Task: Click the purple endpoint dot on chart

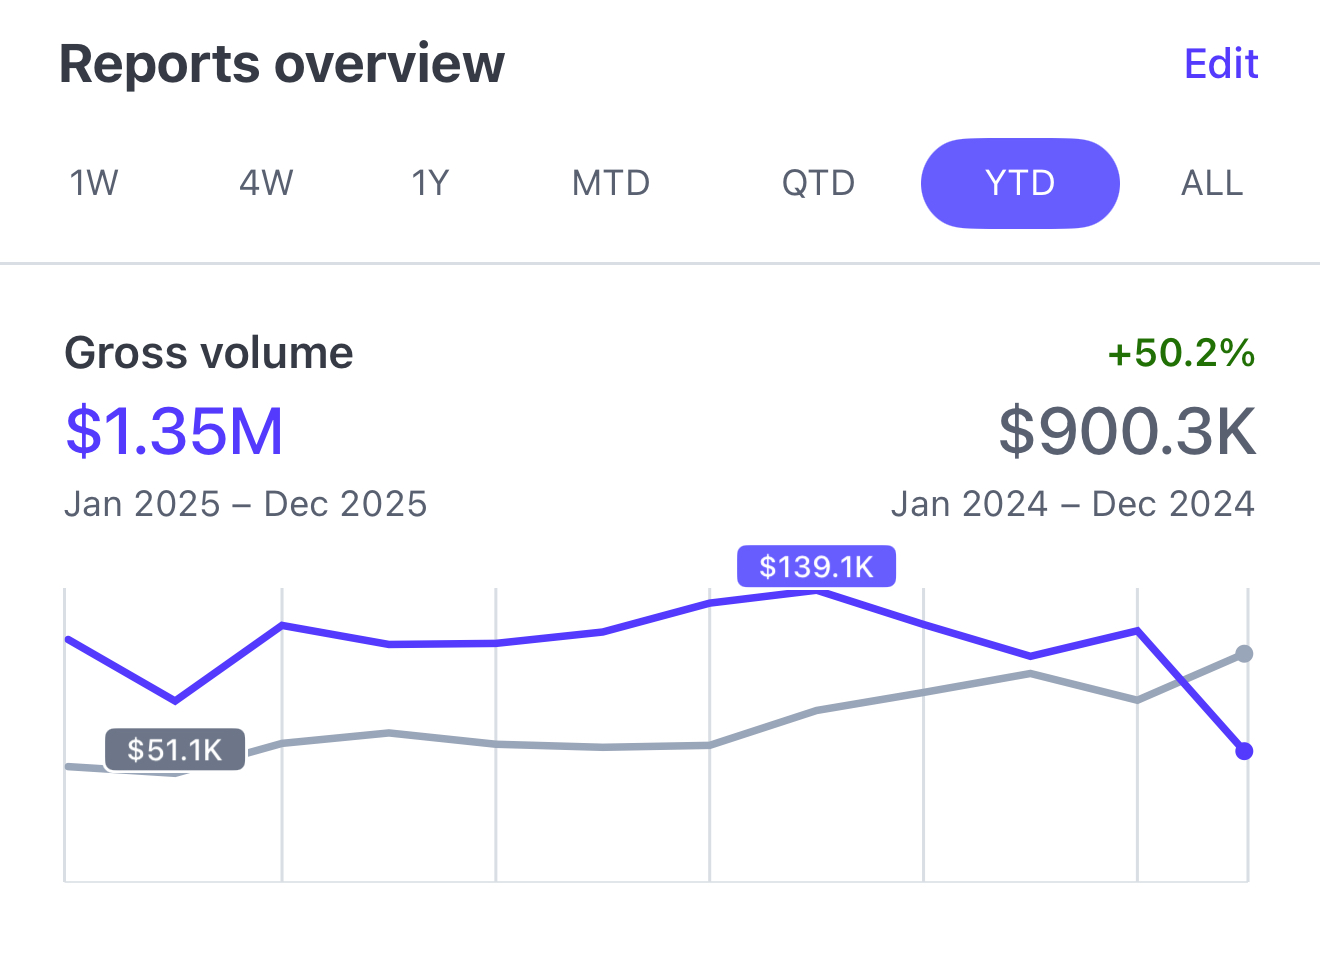Action: pos(1244,751)
